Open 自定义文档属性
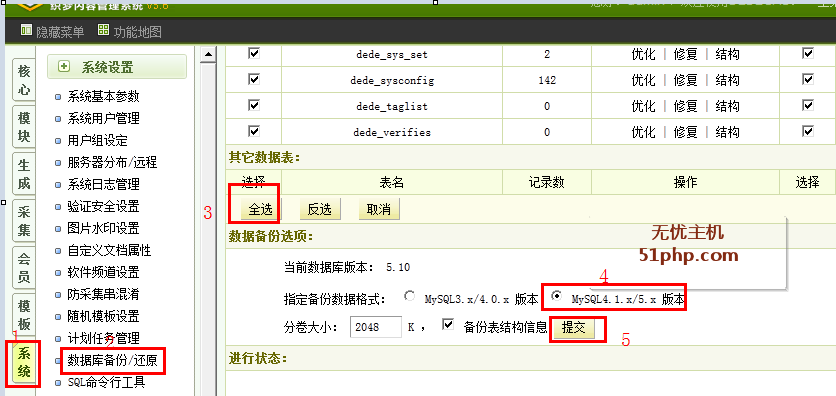The width and height of the screenshot is (836, 396). 109,250
